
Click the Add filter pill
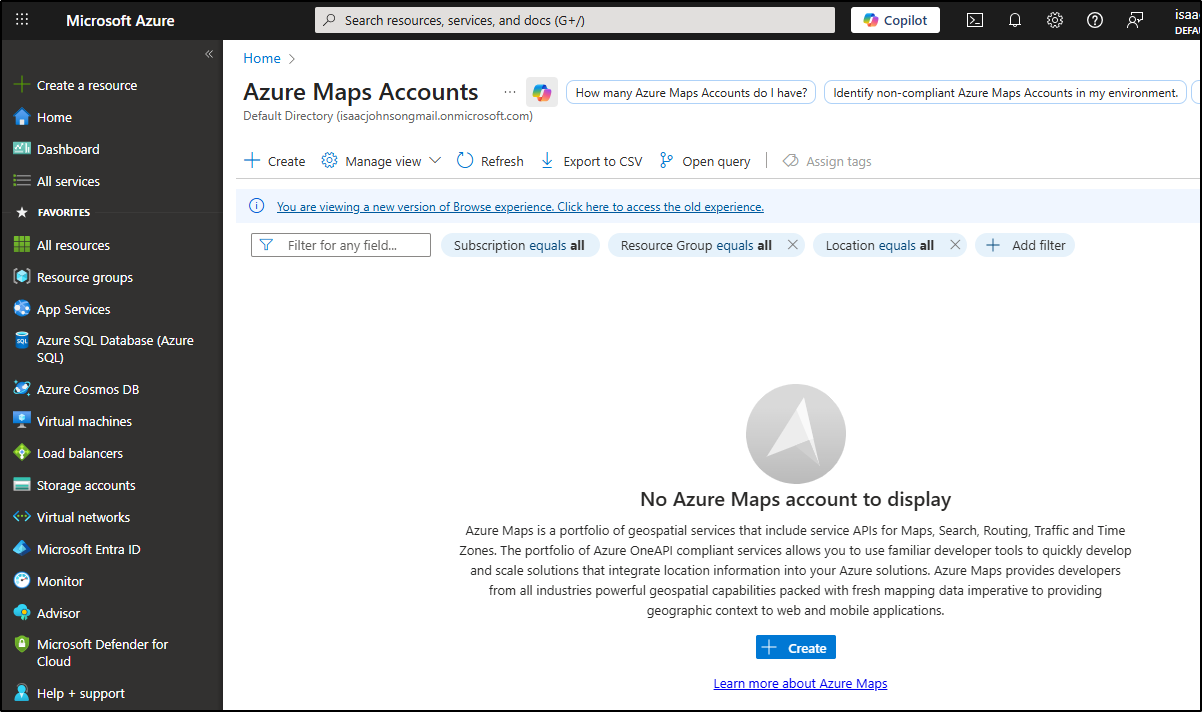1025,245
